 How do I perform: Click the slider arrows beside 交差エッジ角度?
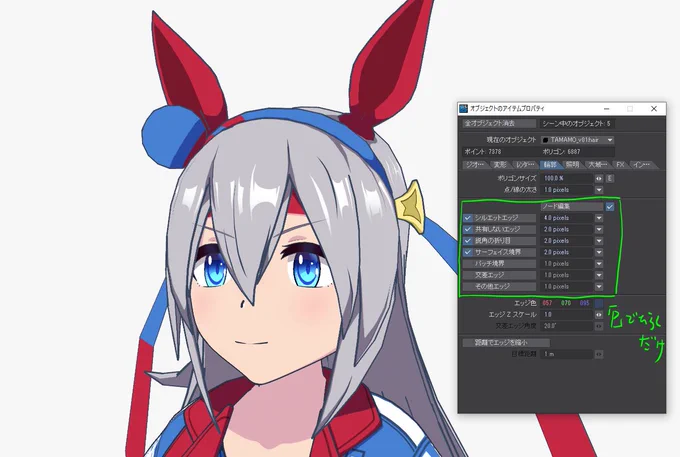pyautogui.click(x=599, y=326)
